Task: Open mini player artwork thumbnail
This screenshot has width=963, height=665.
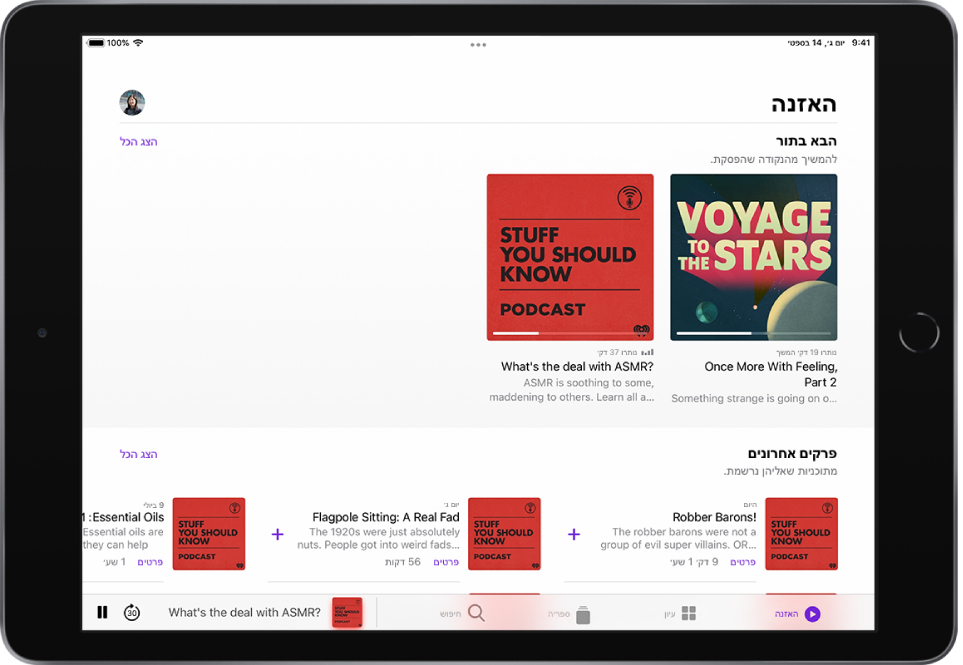Action: coord(347,612)
